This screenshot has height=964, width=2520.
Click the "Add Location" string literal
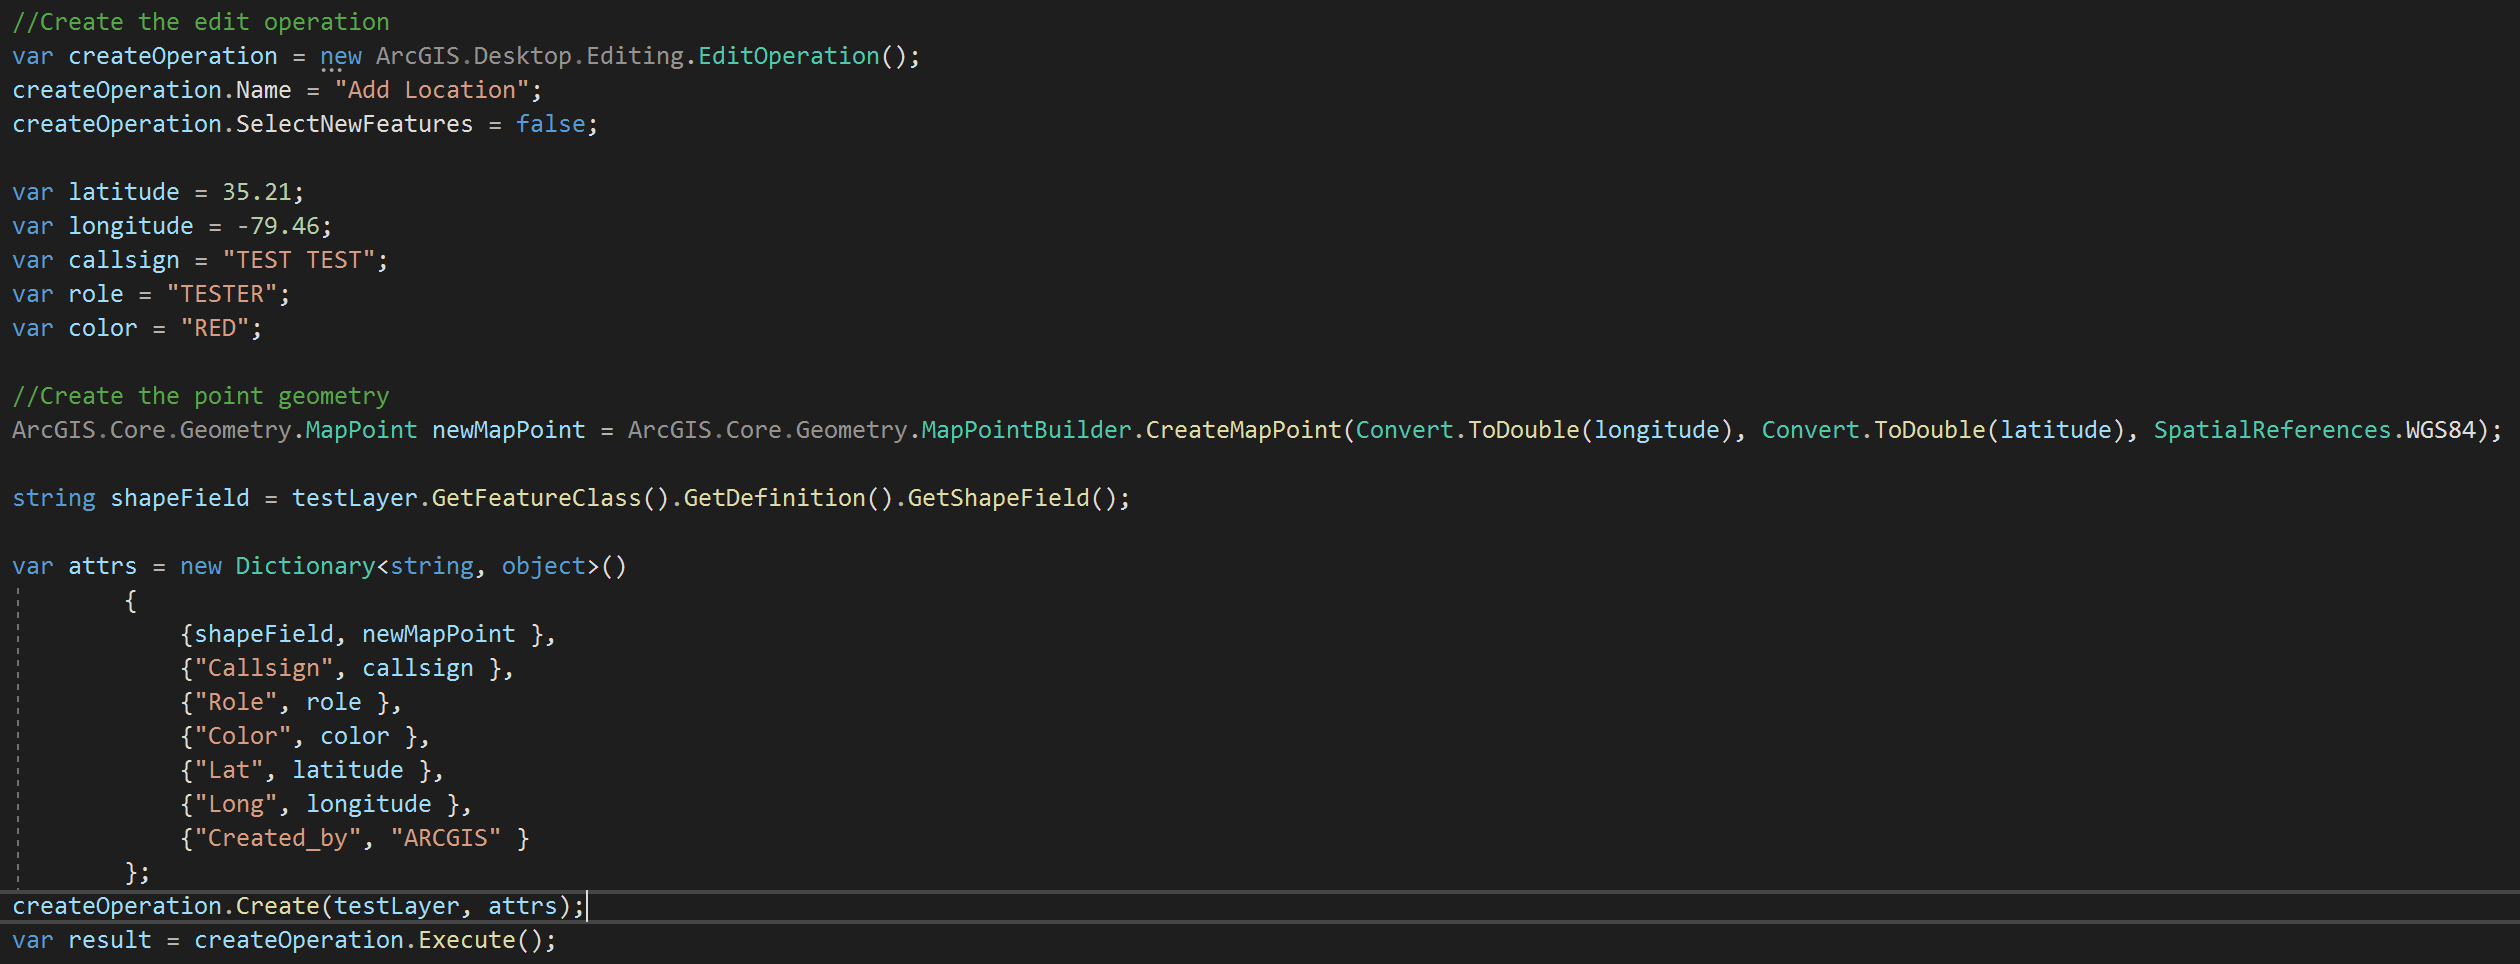[x=432, y=90]
